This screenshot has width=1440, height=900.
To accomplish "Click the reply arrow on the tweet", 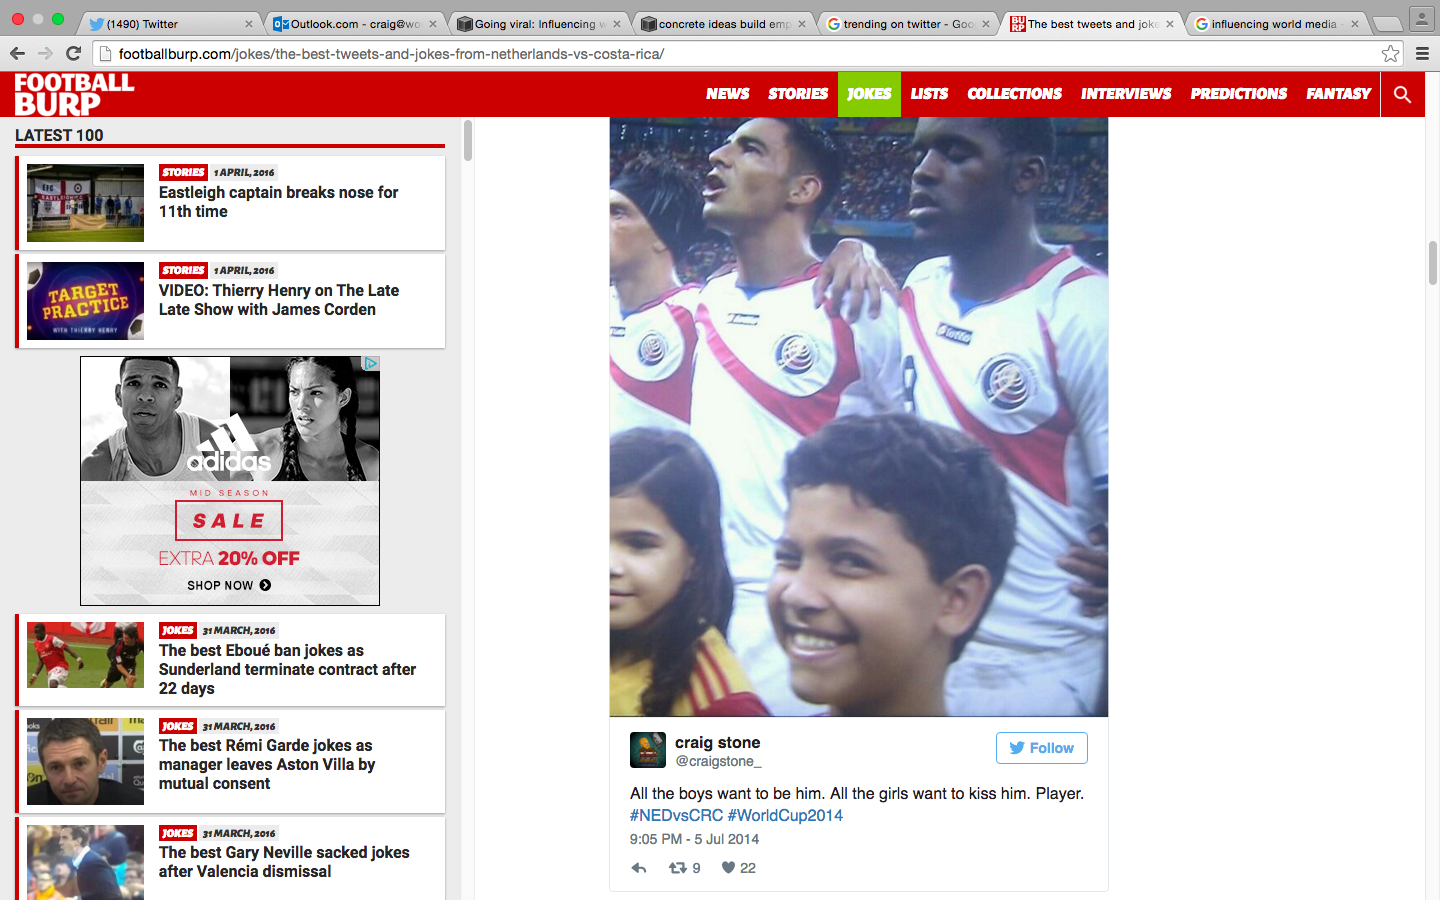I will (x=639, y=868).
